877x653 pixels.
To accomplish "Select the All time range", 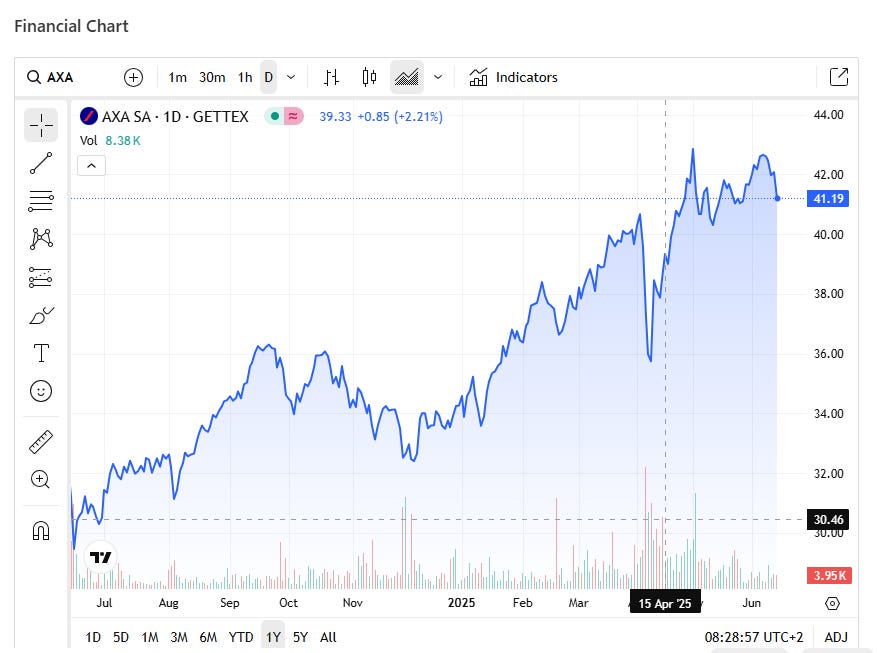I will tap(328, 637).
